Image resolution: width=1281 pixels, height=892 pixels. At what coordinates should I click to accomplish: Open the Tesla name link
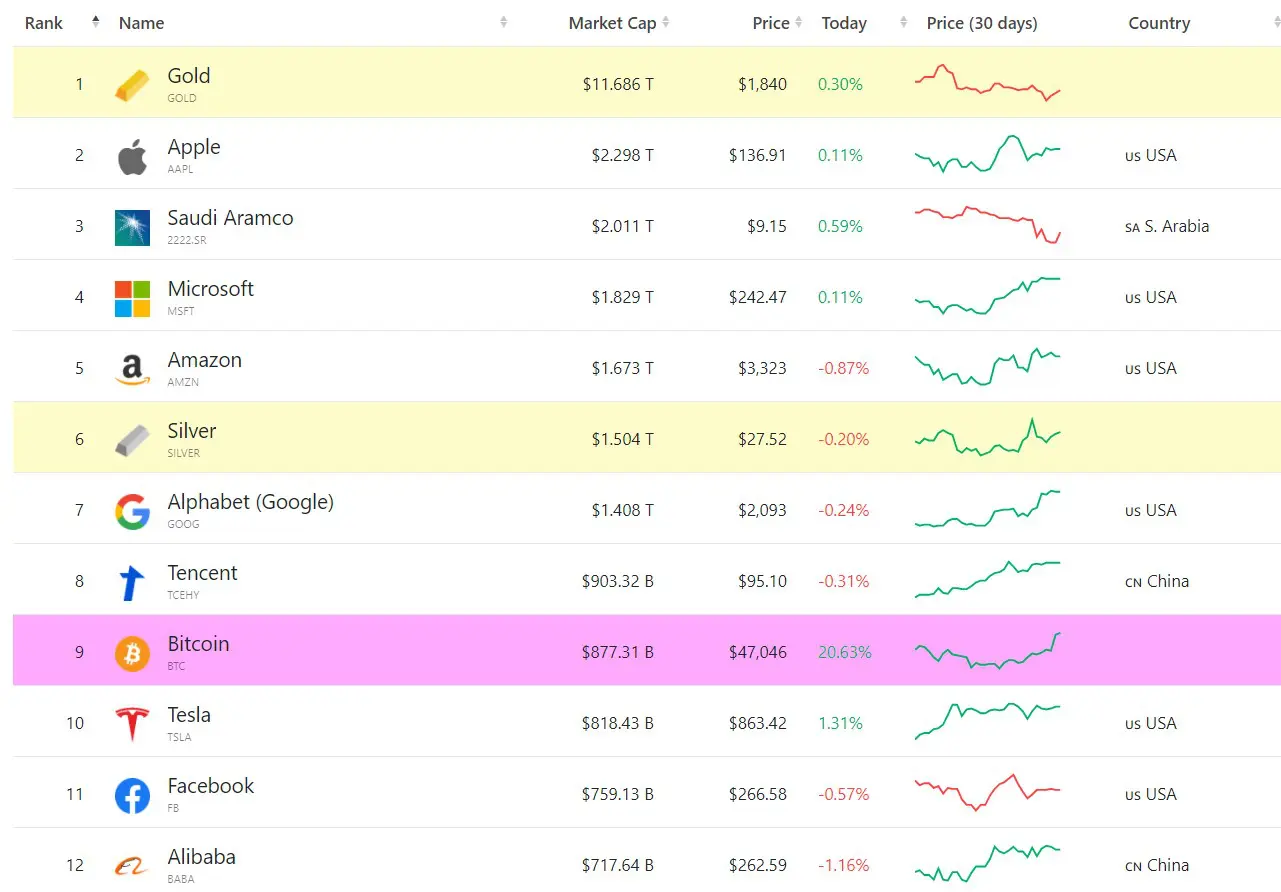(x=189, y=715)
